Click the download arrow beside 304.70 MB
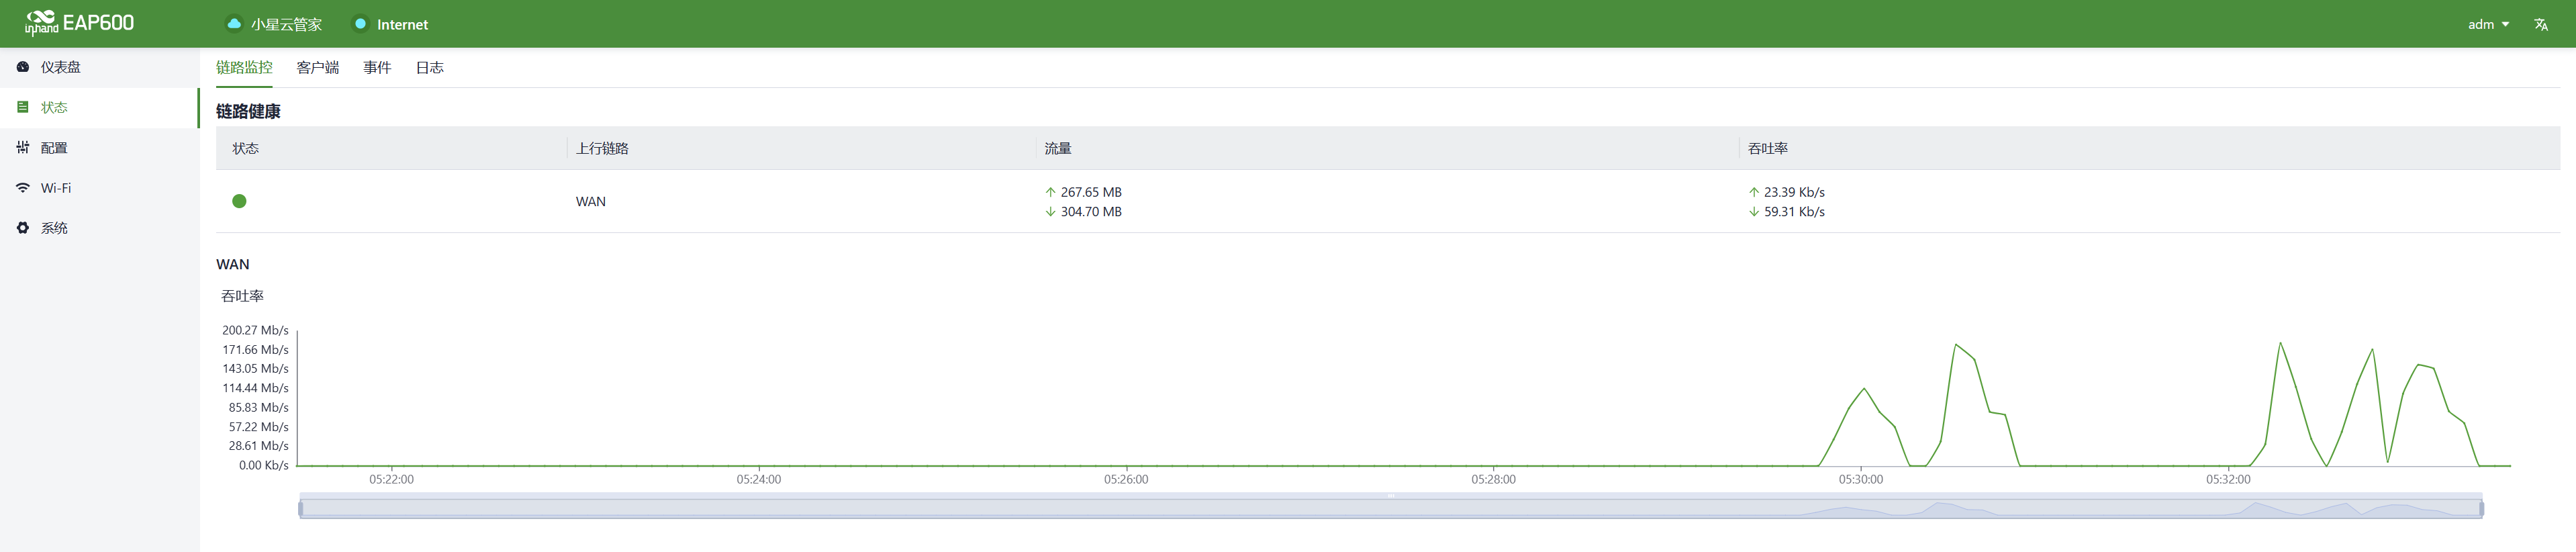Image resolution: width=2576 pixels, height=552 pixels. [1050, 212]
